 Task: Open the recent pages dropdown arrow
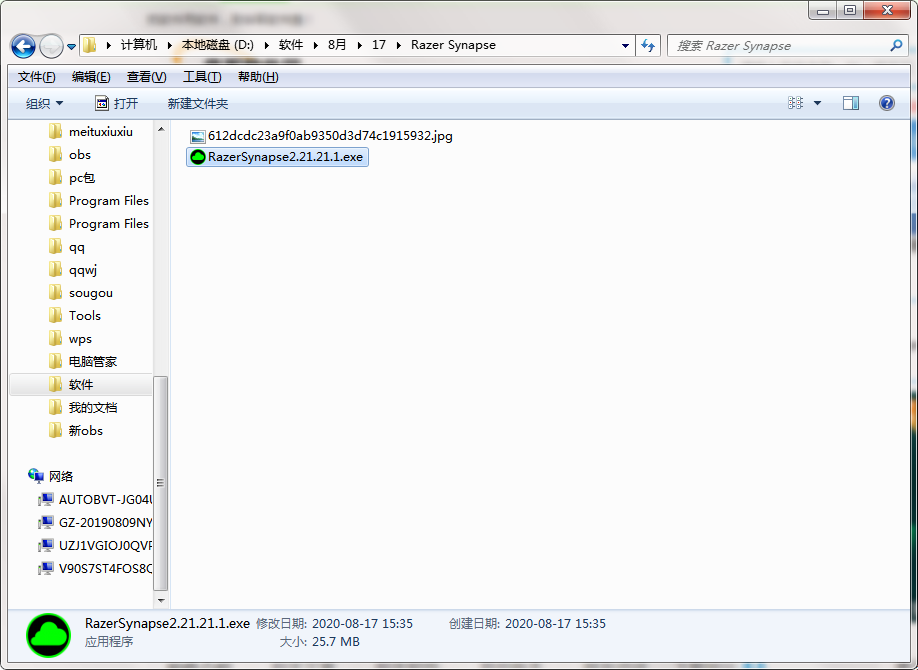click(71, 46)
